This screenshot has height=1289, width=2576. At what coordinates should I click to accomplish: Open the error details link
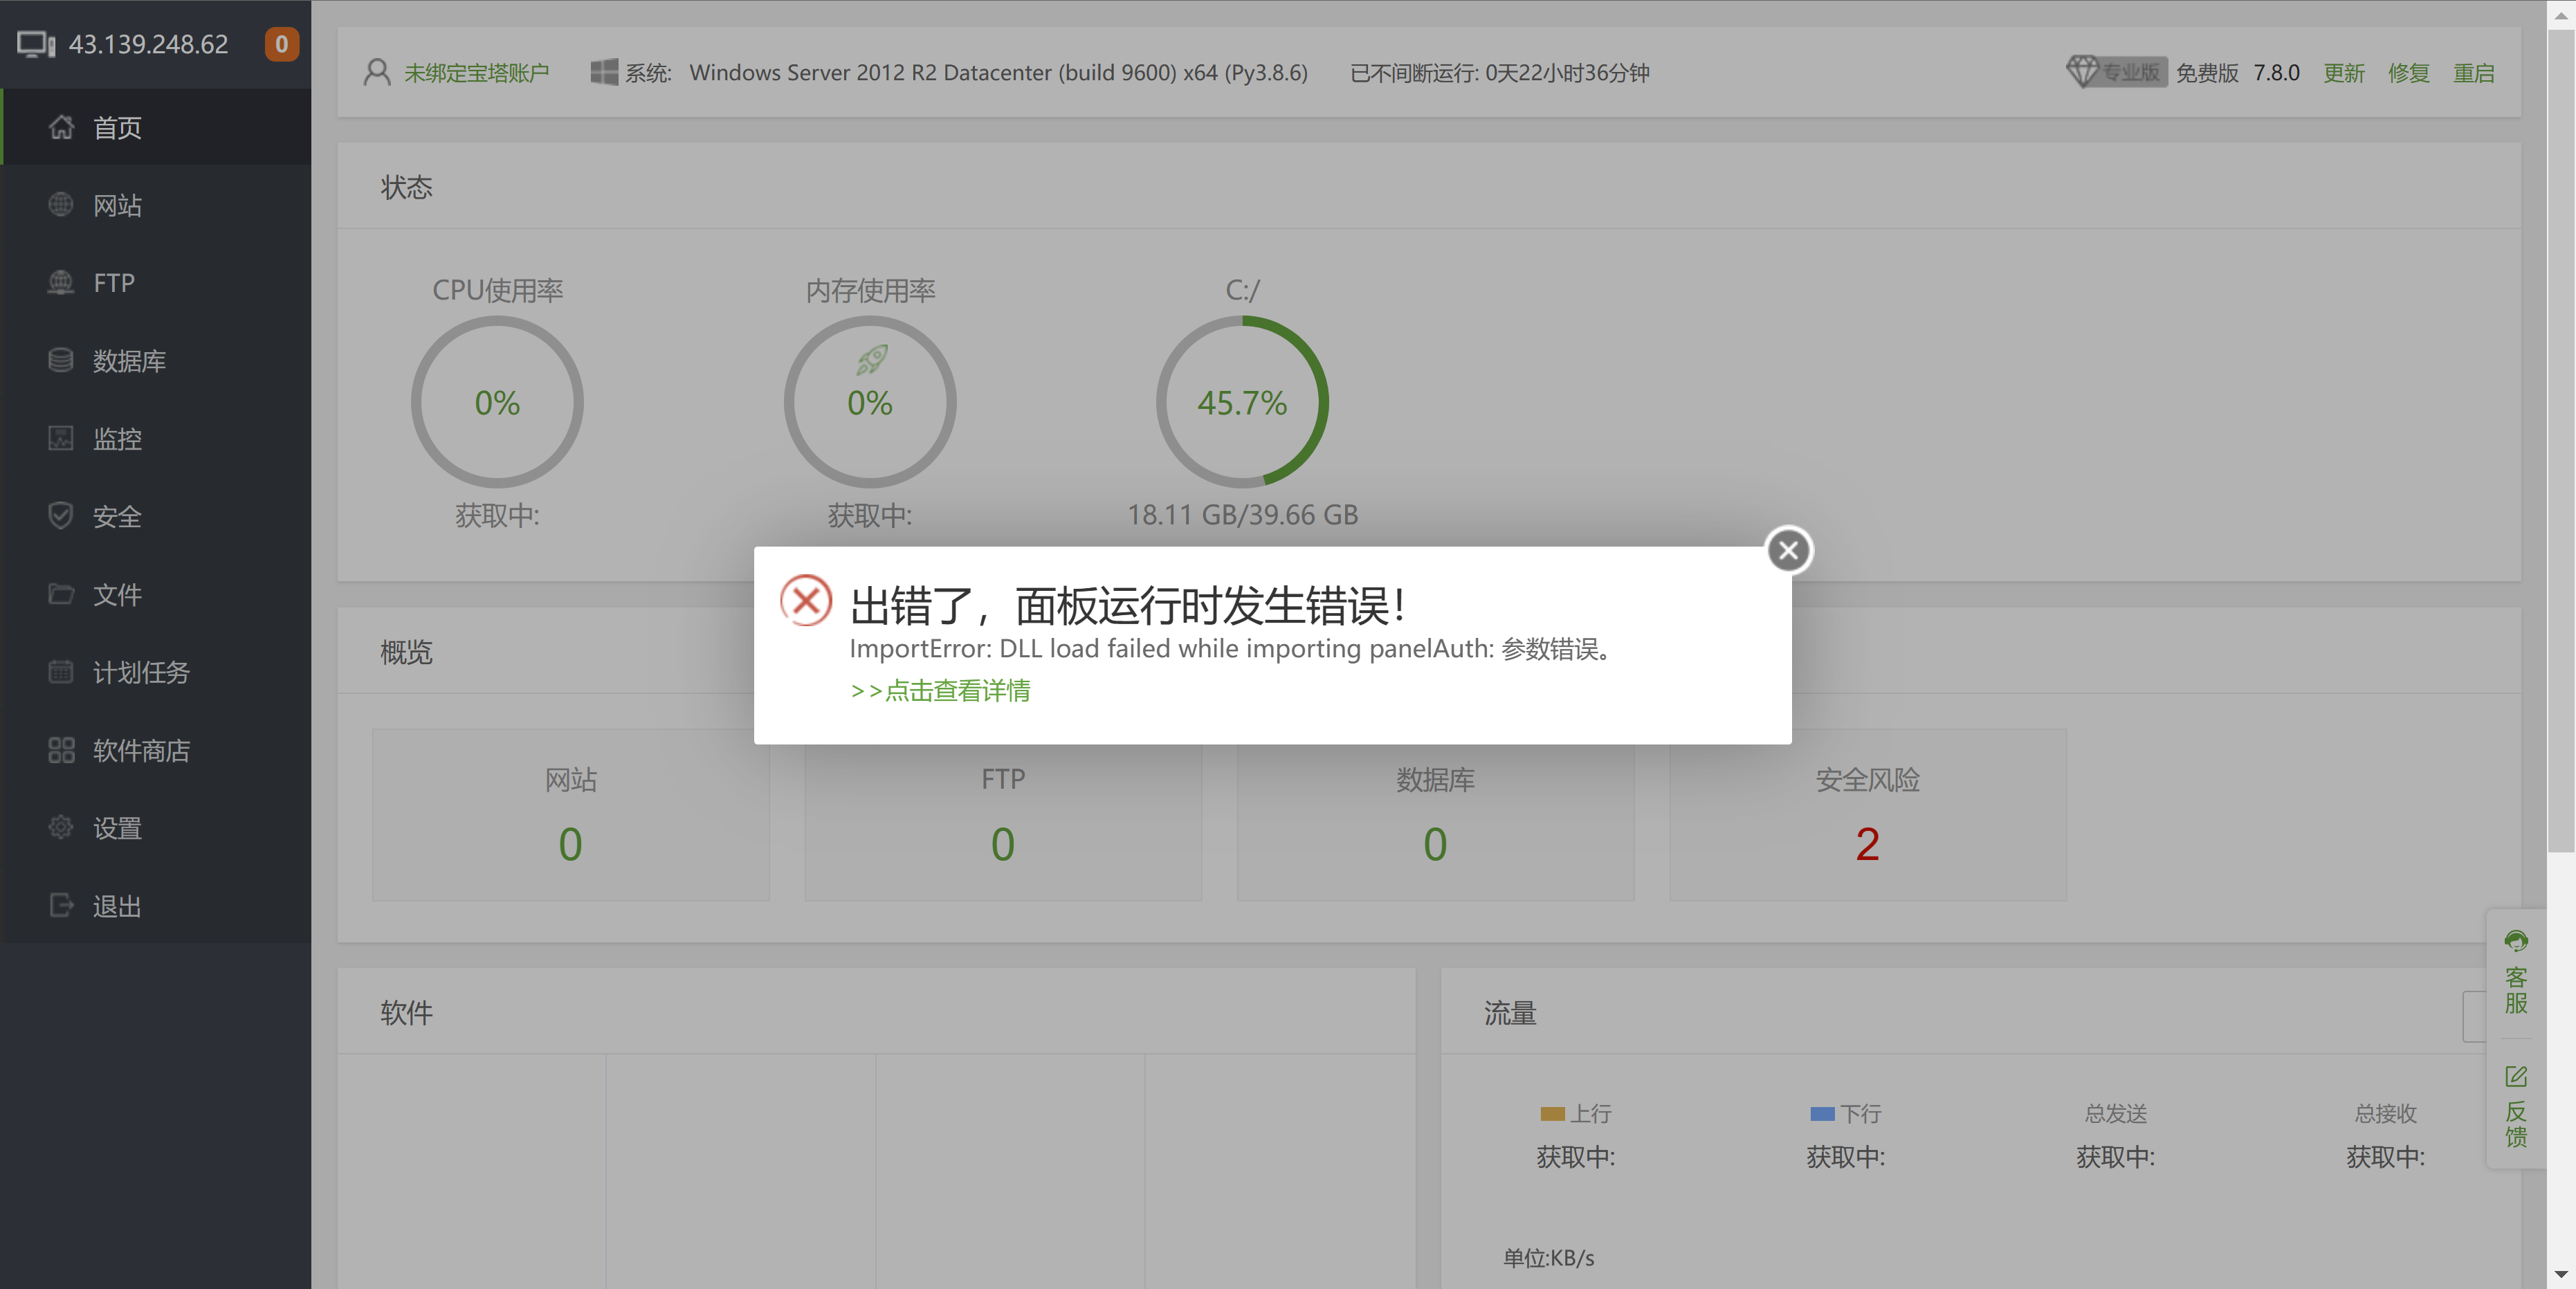[x=940, y=691]
